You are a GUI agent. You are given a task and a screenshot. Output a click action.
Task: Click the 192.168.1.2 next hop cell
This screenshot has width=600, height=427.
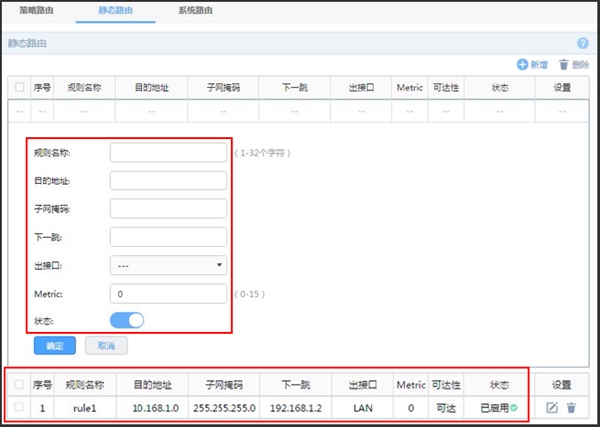tap(295, 408)
